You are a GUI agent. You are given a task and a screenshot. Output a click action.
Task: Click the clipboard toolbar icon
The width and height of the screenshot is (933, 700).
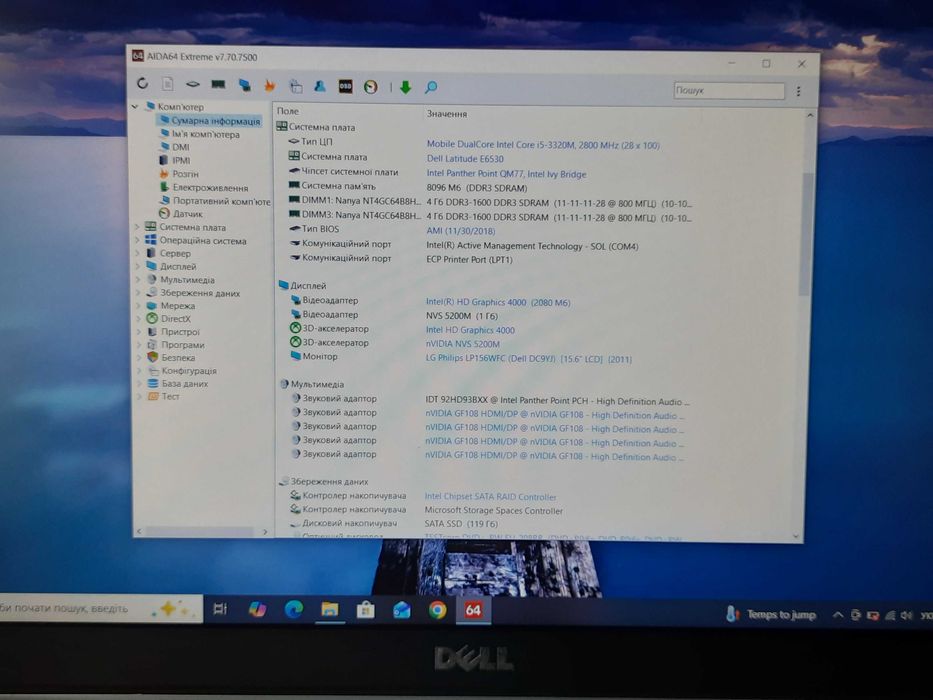click(x=295, y=86)
